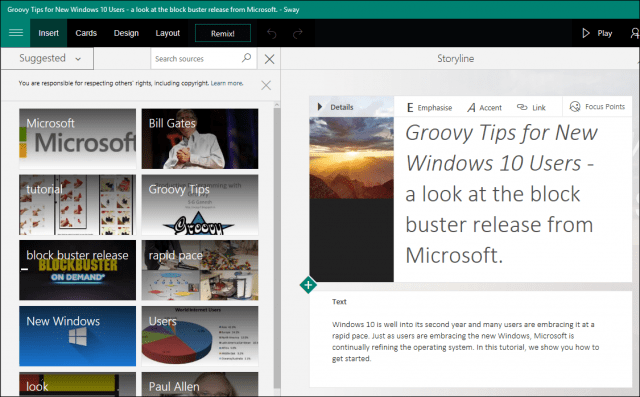Redo the last action
The width and height of the screenshot is (640, 397).
click(x=298, y=33)
